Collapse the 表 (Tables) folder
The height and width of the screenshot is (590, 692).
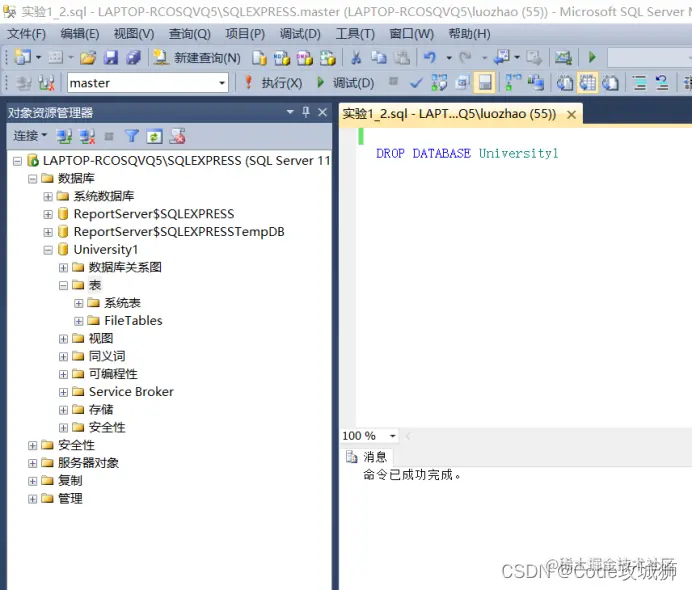coord(64,286)
